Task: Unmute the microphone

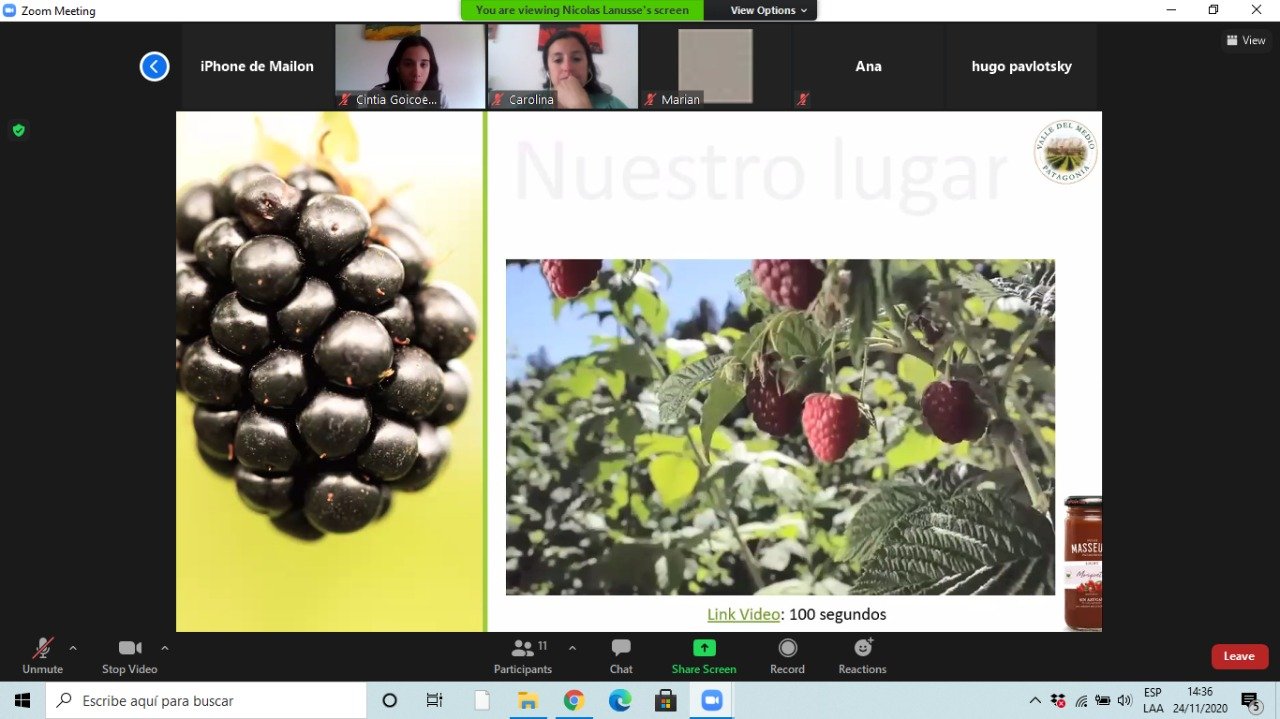Action: click(x=42, y=656)
